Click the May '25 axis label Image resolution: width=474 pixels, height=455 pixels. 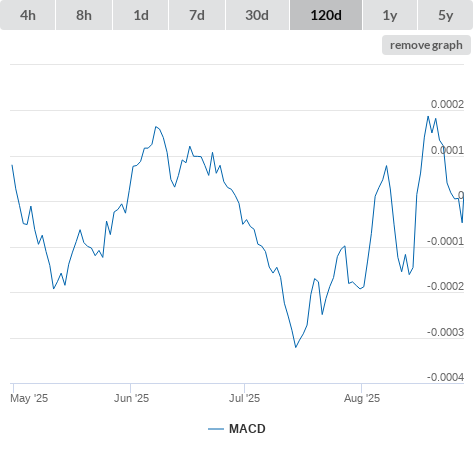click(x=29, y=398)
